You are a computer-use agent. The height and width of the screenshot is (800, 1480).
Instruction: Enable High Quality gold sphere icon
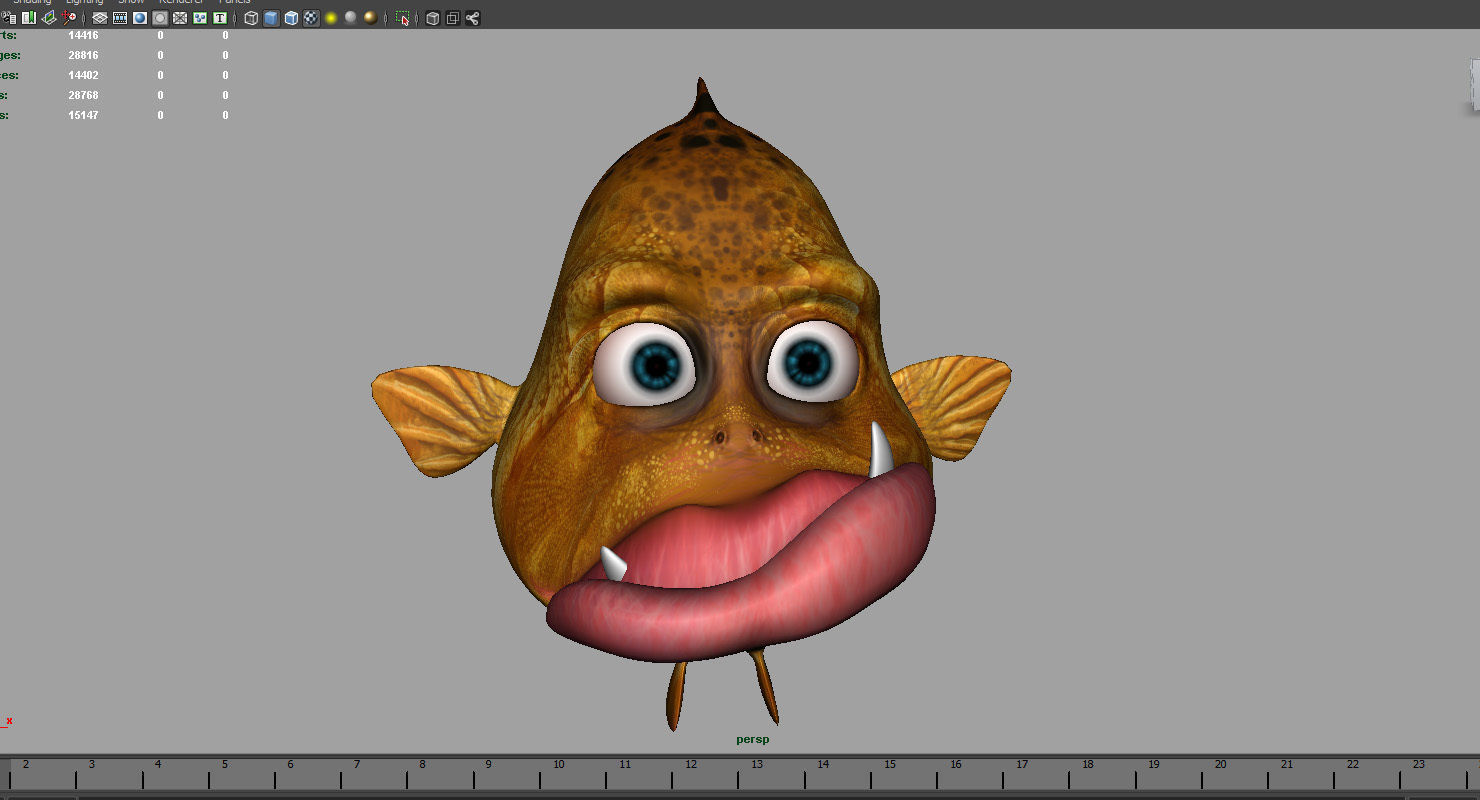coord(371,18)
